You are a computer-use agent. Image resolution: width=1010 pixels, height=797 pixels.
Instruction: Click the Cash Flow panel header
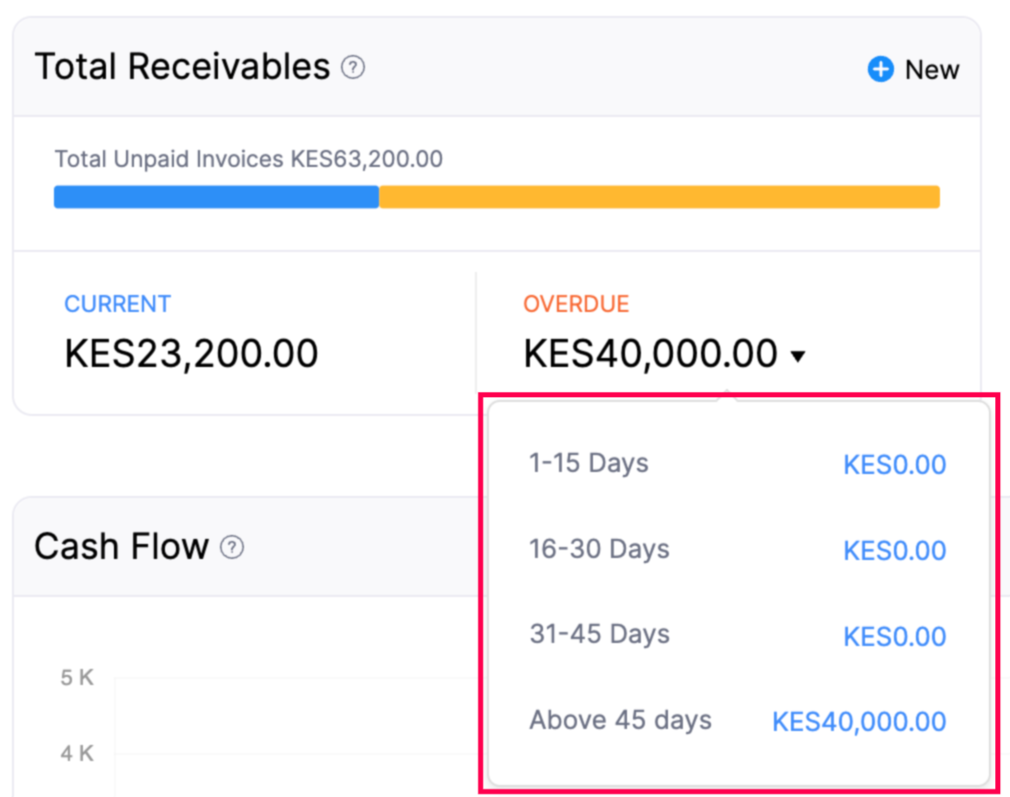click(x=120, y=547)
